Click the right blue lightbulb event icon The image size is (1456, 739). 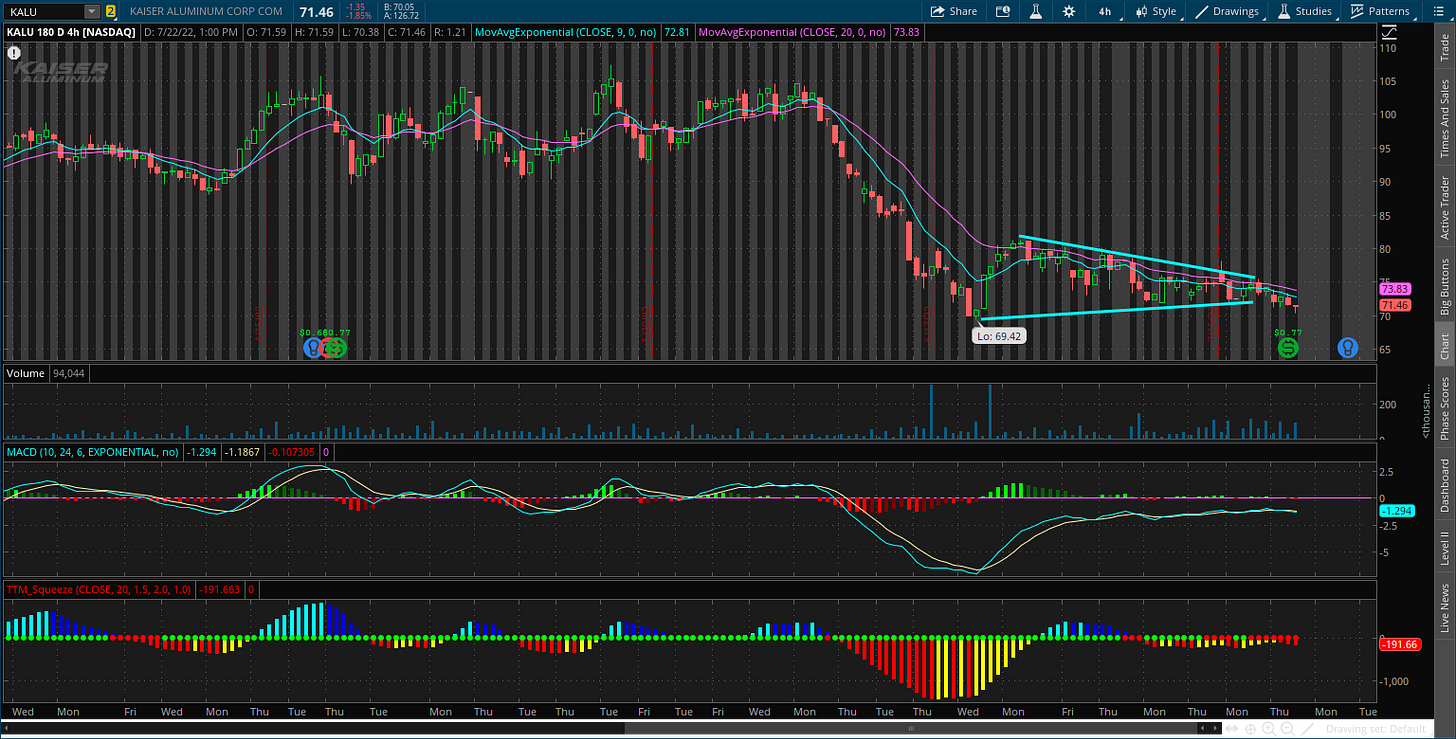coord(1348,347)
